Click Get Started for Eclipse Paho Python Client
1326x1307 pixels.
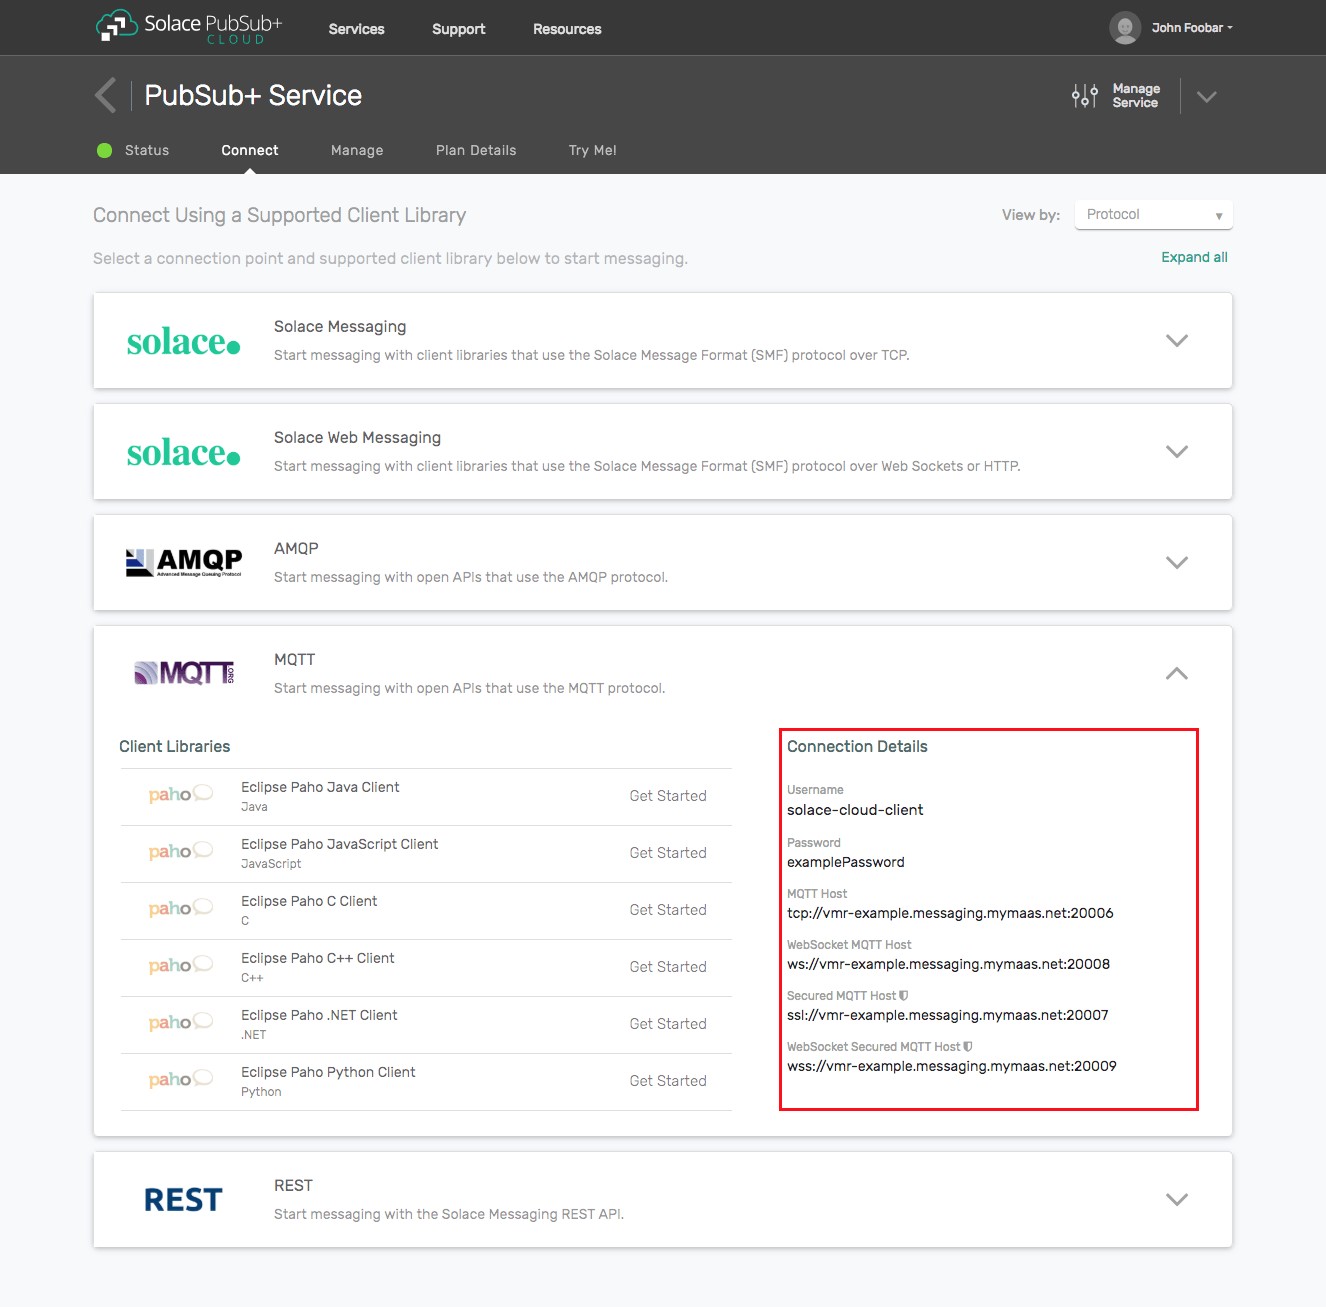668,1080
